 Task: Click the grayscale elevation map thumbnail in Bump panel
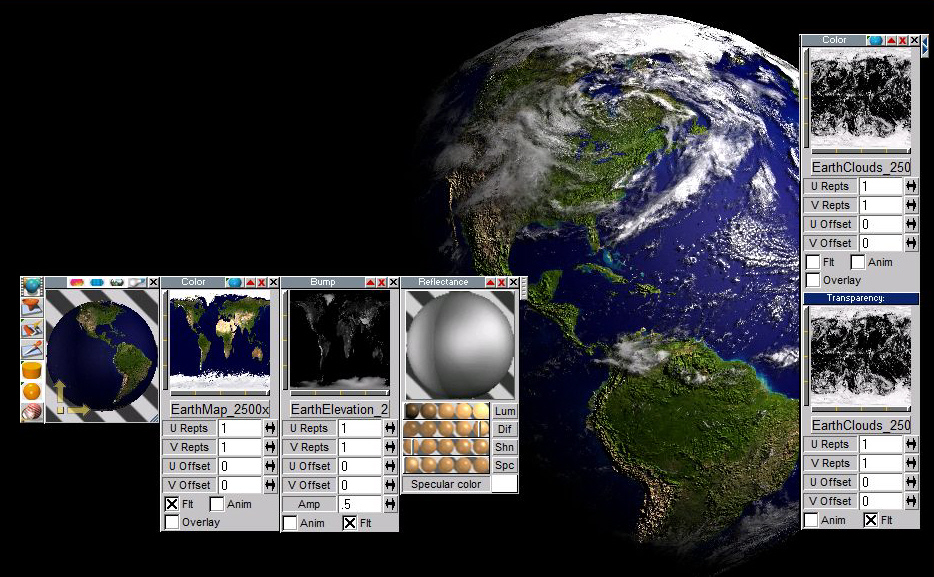340,340
